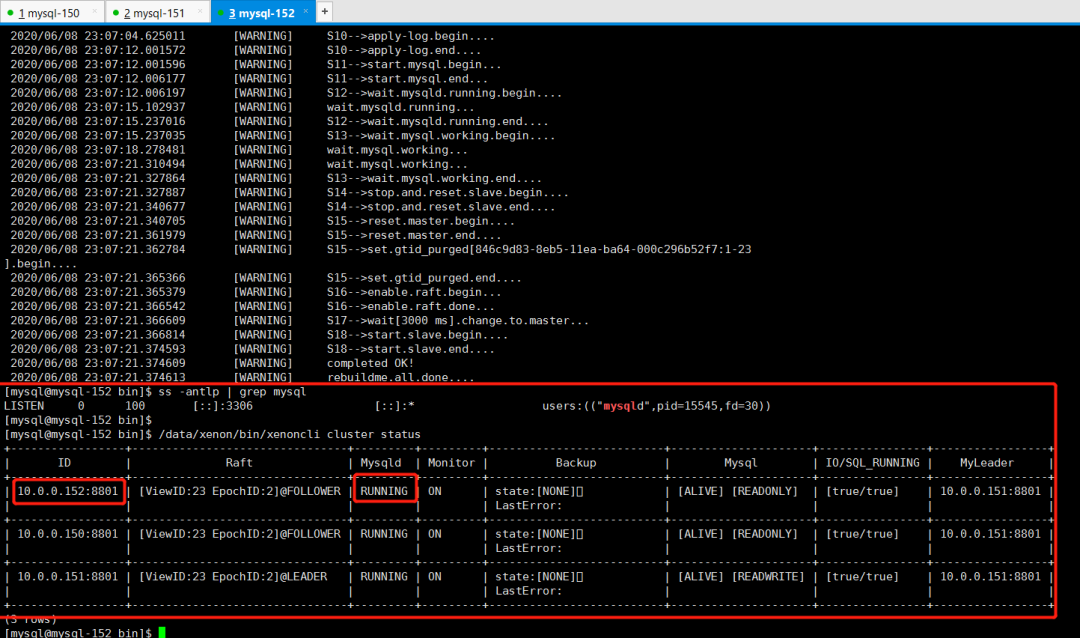The width and height of the screenshot is (1080, 638).
Task: Close the mysql-152 tab with its x
Action: [x=306, y=12]
